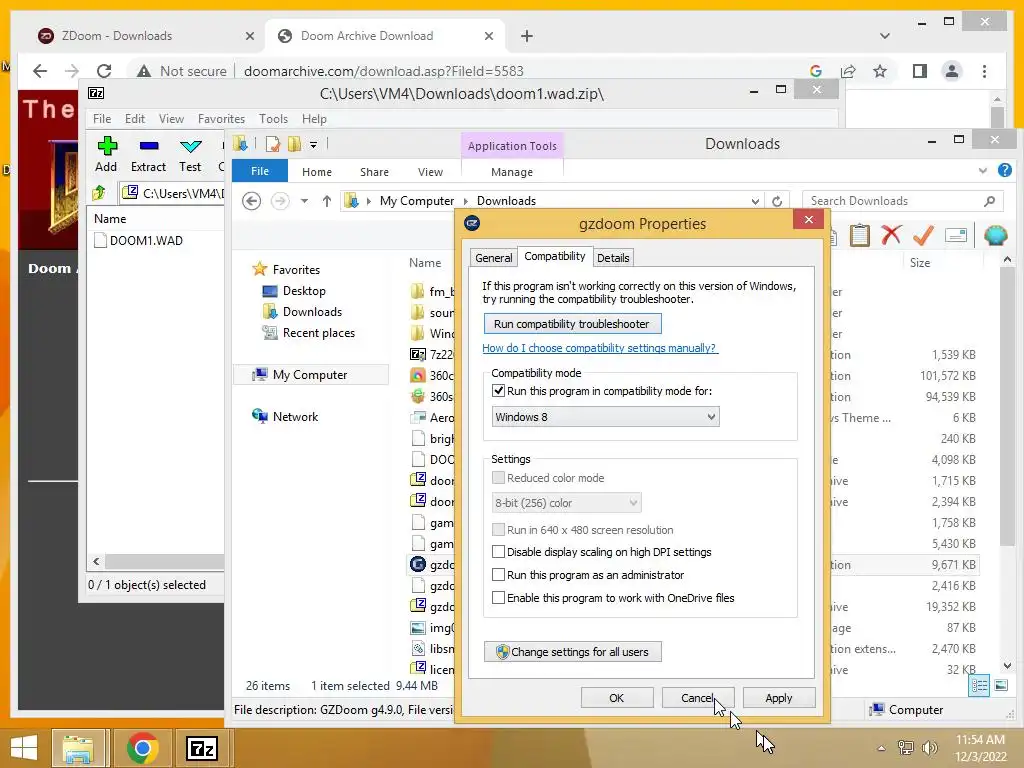
Task: Switch to details view icon in Explorer status bar
Action: (978, 686)
